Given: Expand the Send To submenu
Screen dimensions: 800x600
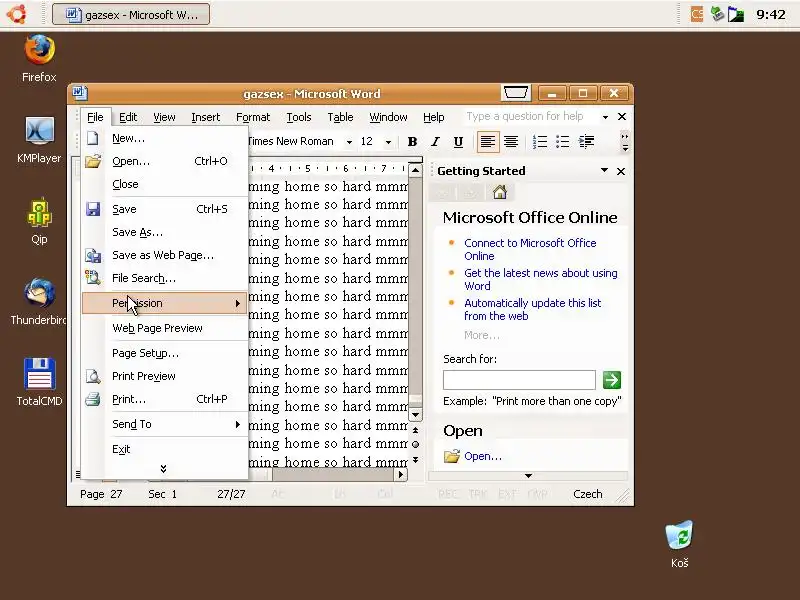Looking at the screenshot, I should (164, 424).
